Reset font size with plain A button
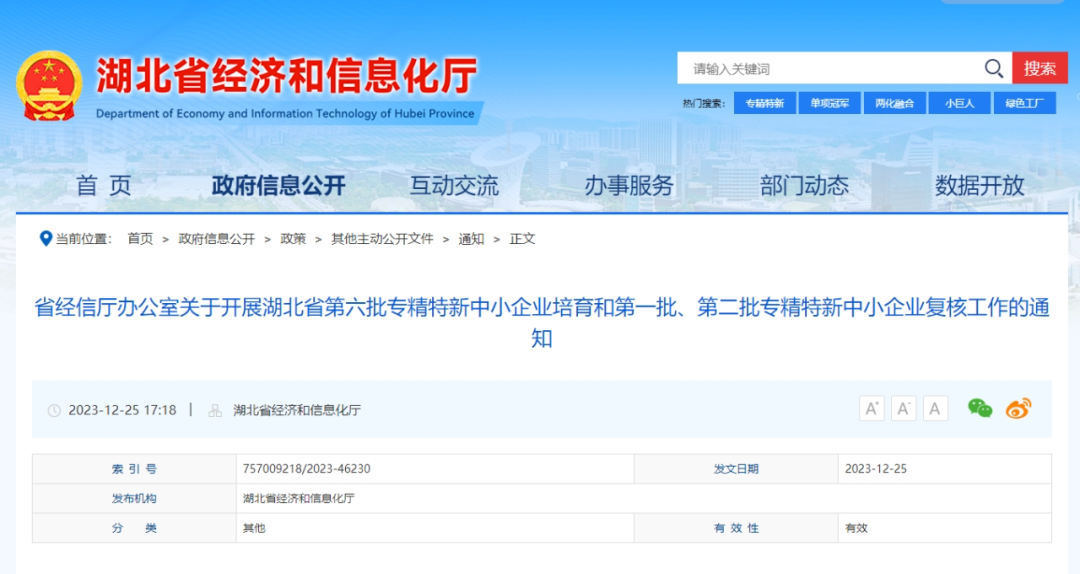Viewport: 1080px width, 574px height. [x=935, y=409]
